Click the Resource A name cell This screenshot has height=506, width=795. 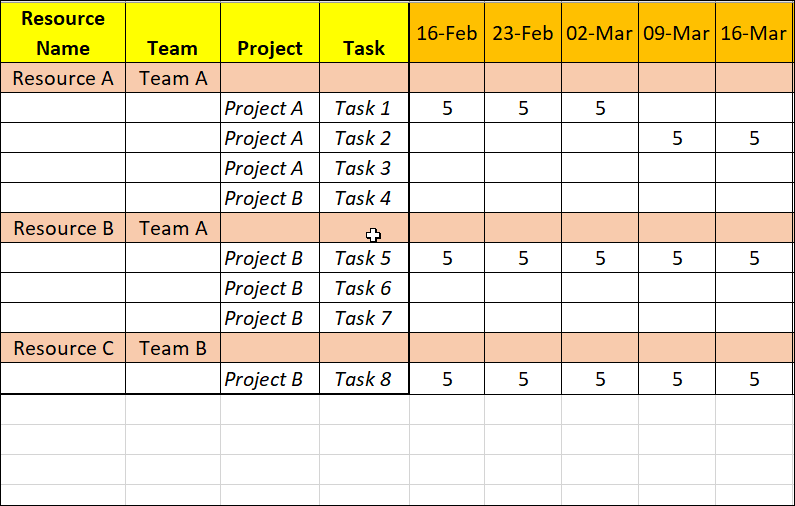pos(63,78)
